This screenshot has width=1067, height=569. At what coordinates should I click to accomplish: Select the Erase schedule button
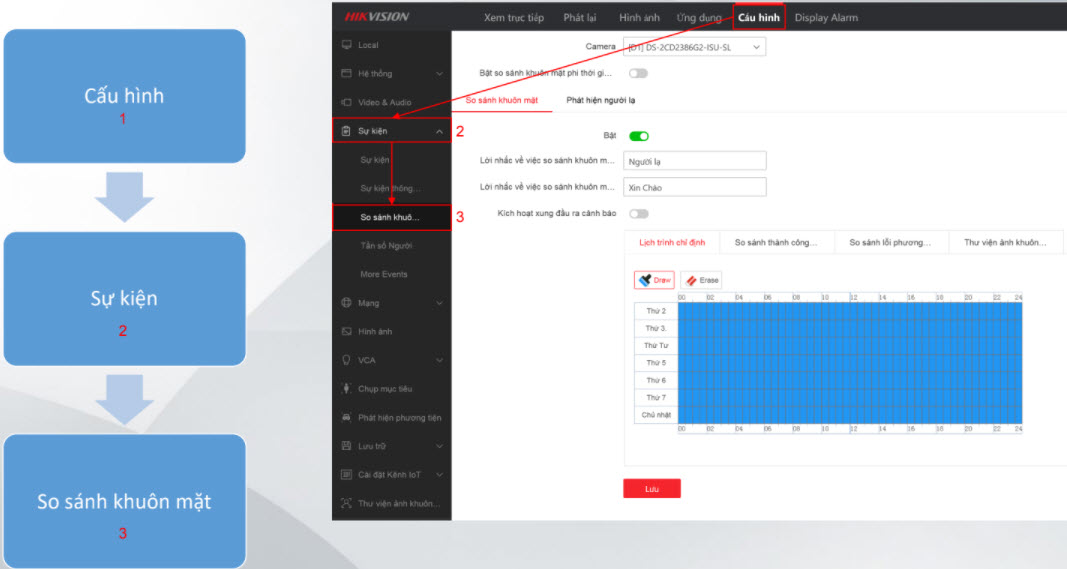coord(702,280)
